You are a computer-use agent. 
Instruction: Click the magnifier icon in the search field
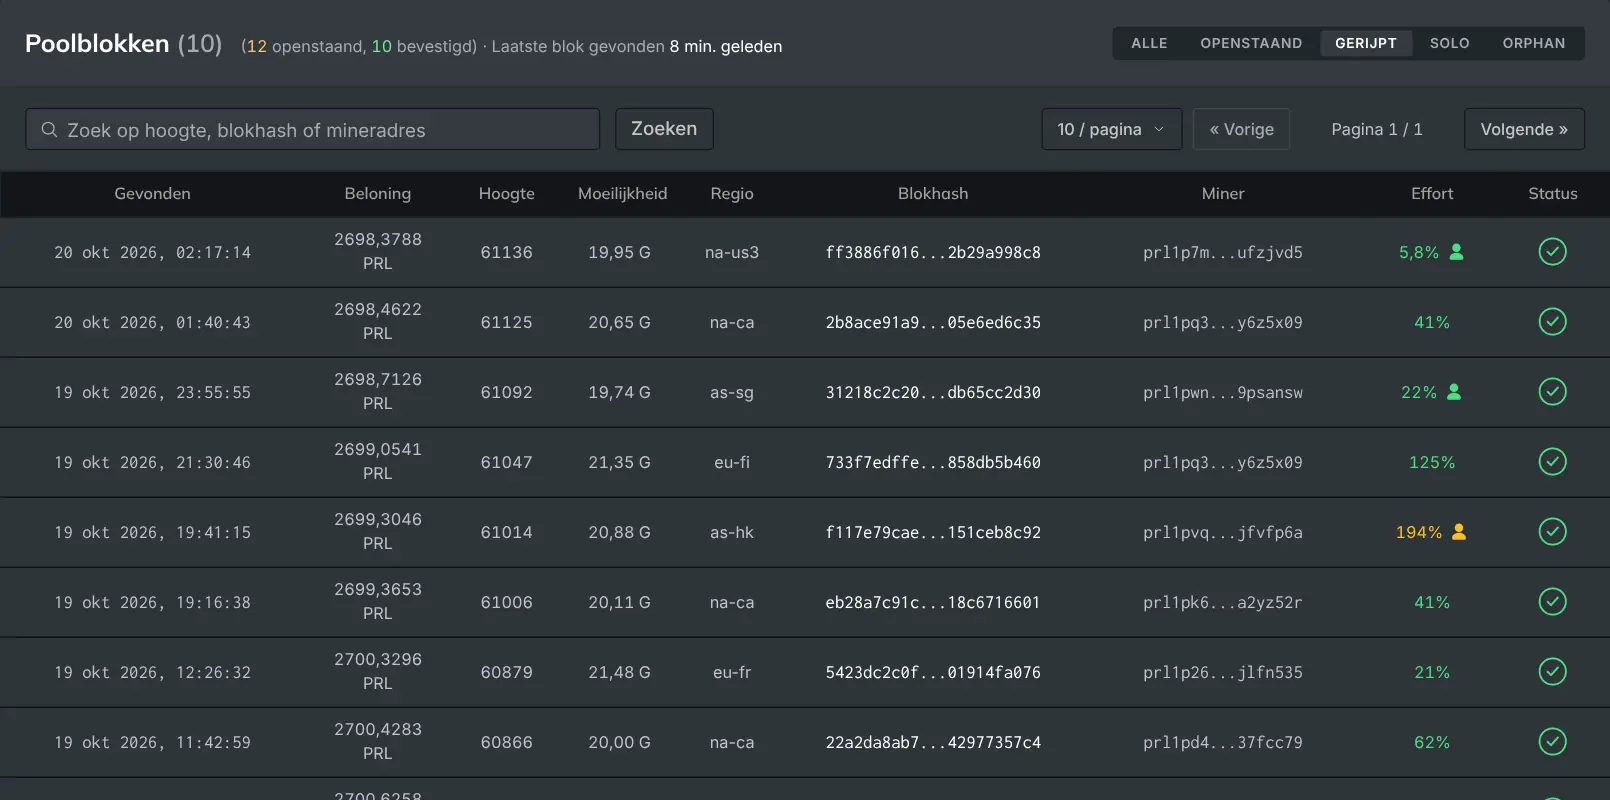[49, 130]
